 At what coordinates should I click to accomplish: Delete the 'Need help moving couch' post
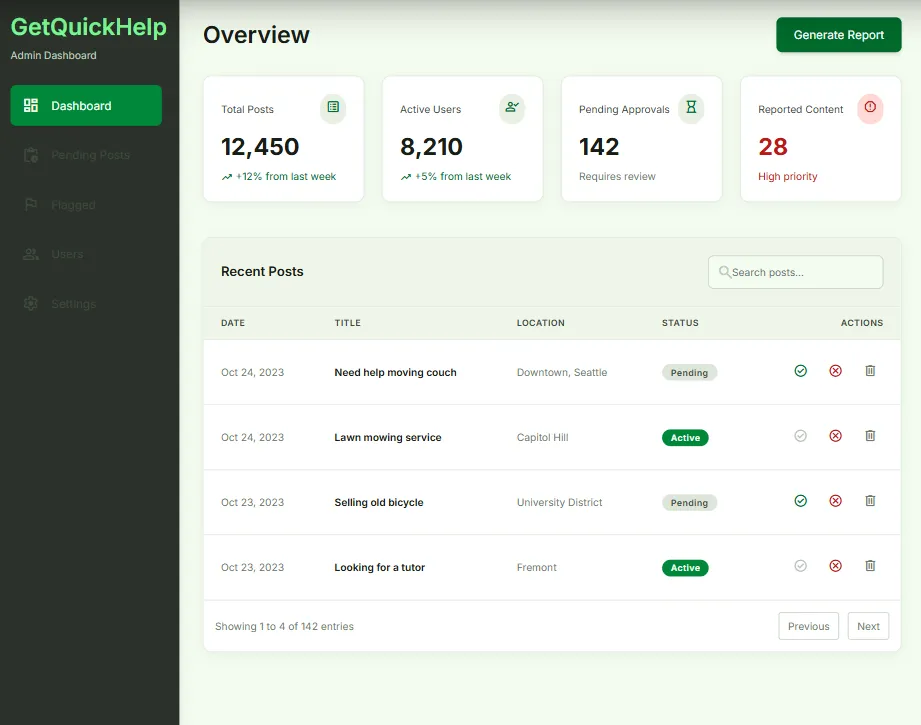tap(870, 371)
